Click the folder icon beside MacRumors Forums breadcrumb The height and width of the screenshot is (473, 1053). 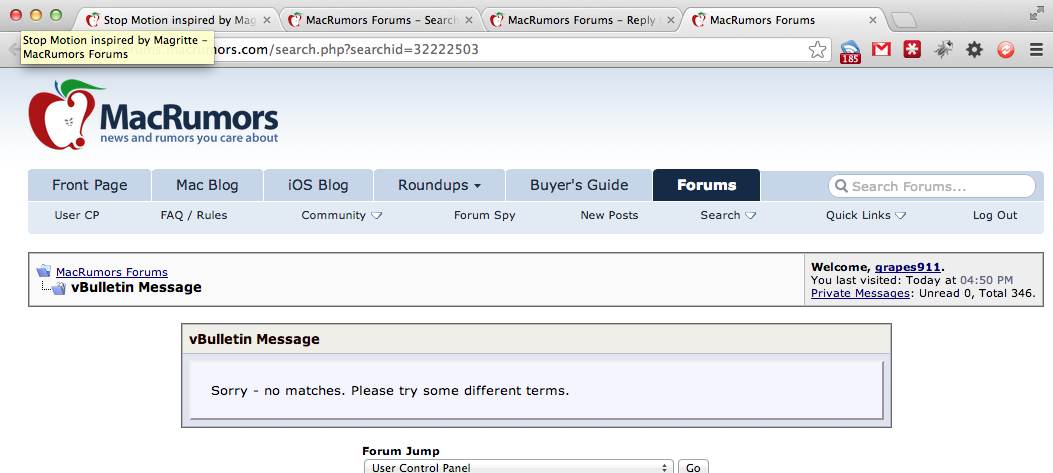coord(44,271)
